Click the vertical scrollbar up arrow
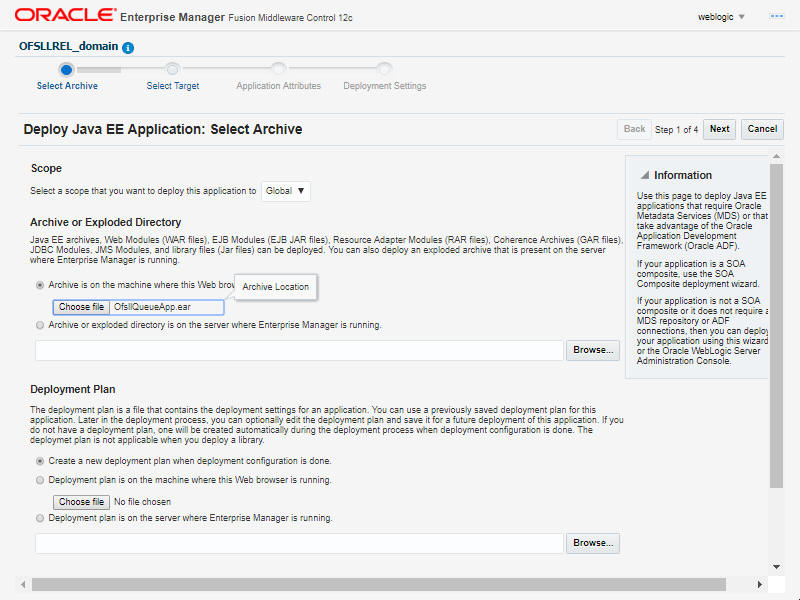This screenshot has width=800, height=600. [x=776, y=156]
